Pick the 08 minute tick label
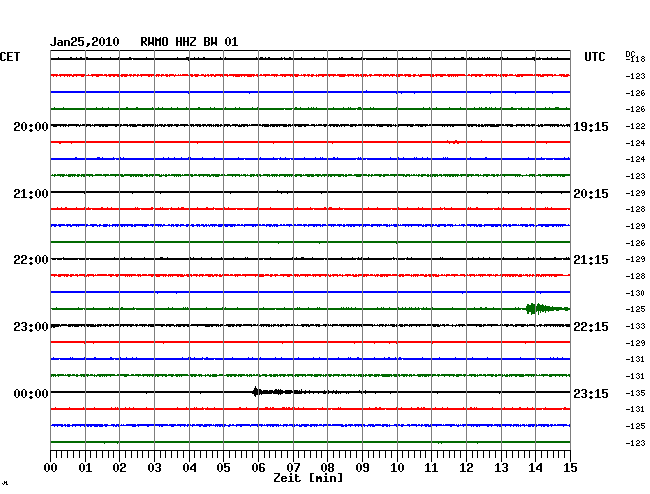650x494 pixels. [x=327, y=467]
